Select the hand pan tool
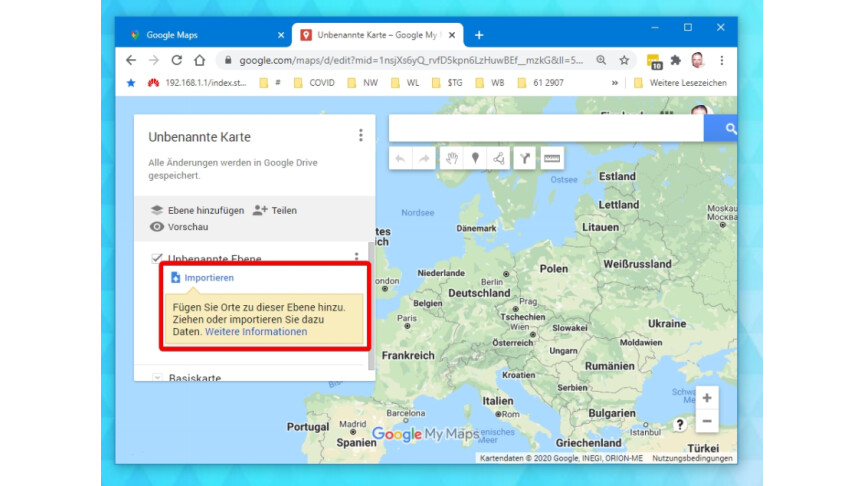864x486 pixels. pos(452,159)
